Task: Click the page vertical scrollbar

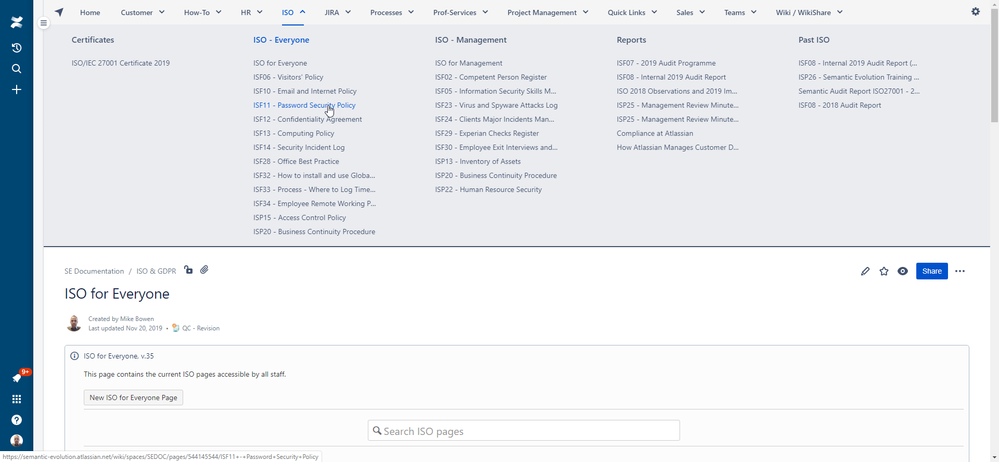Action: coord(995,64)
